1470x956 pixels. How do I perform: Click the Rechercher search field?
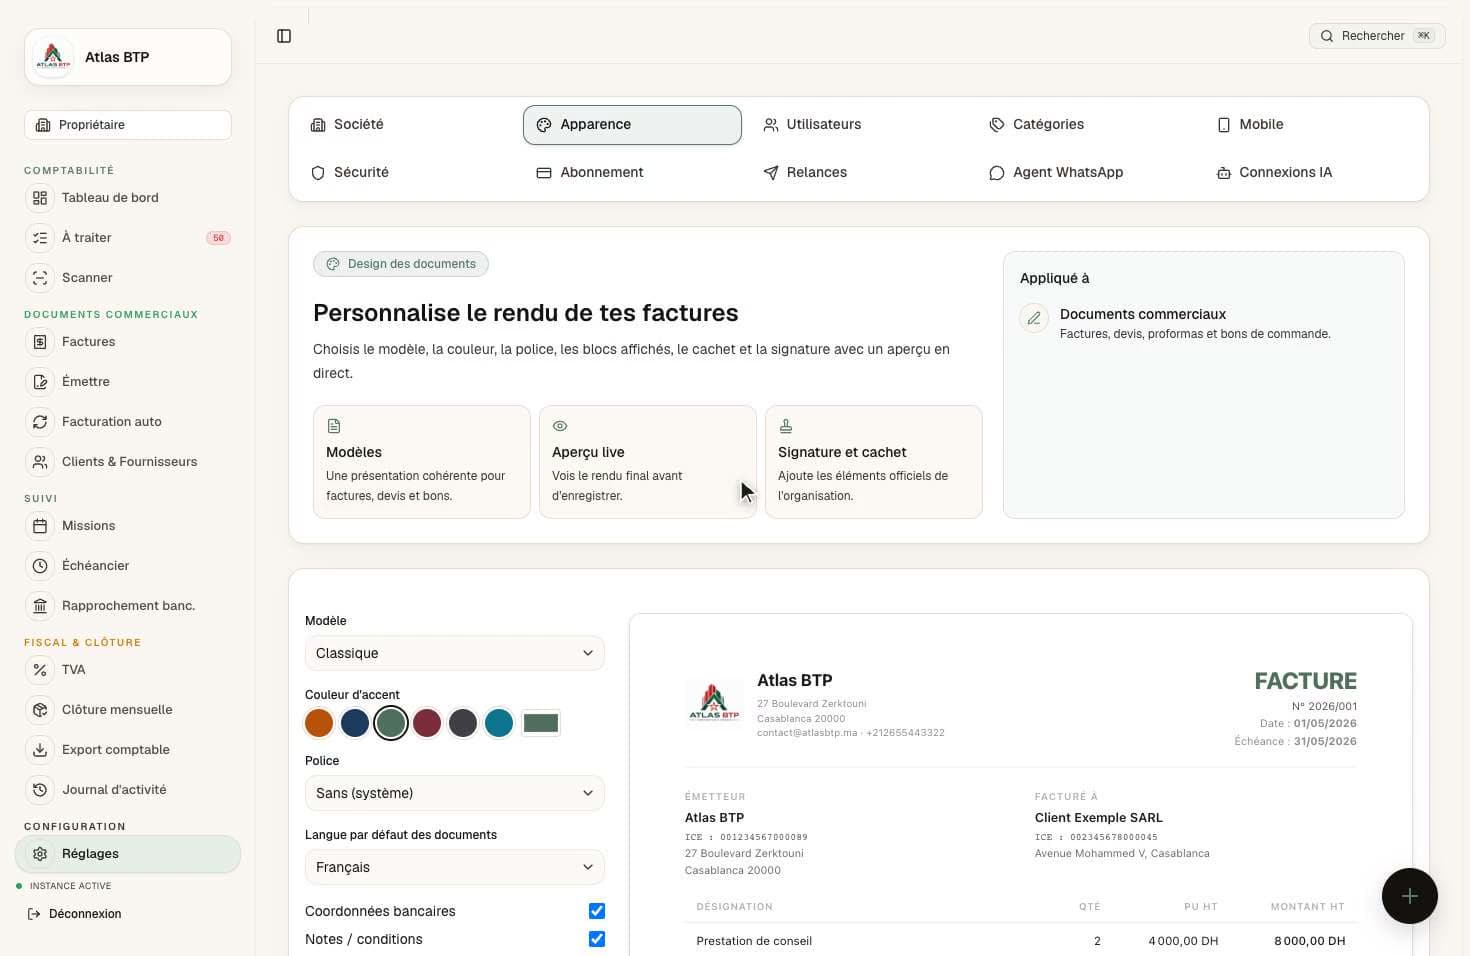1377,36
